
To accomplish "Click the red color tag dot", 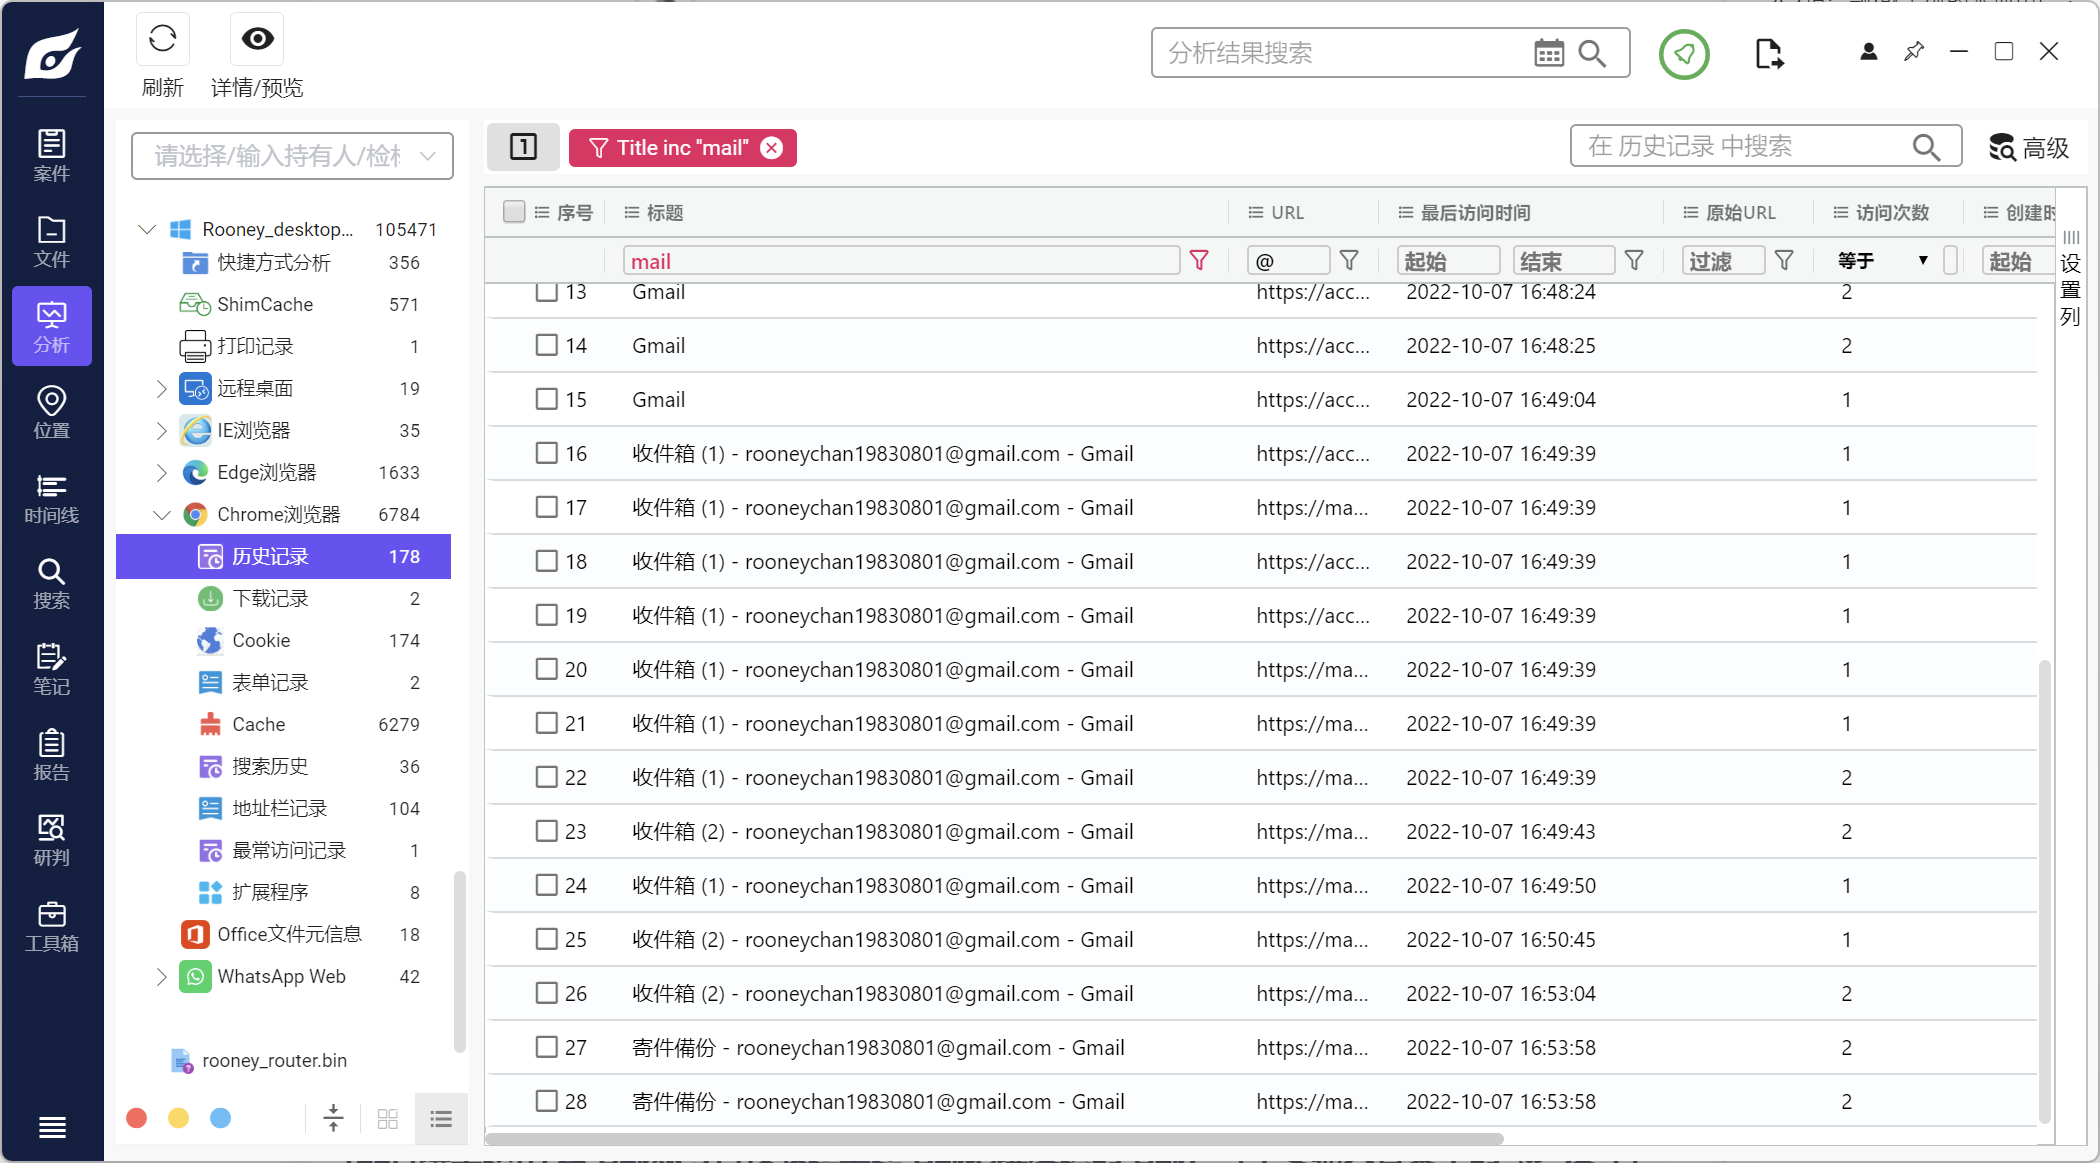I will (x=137, y=1118).
